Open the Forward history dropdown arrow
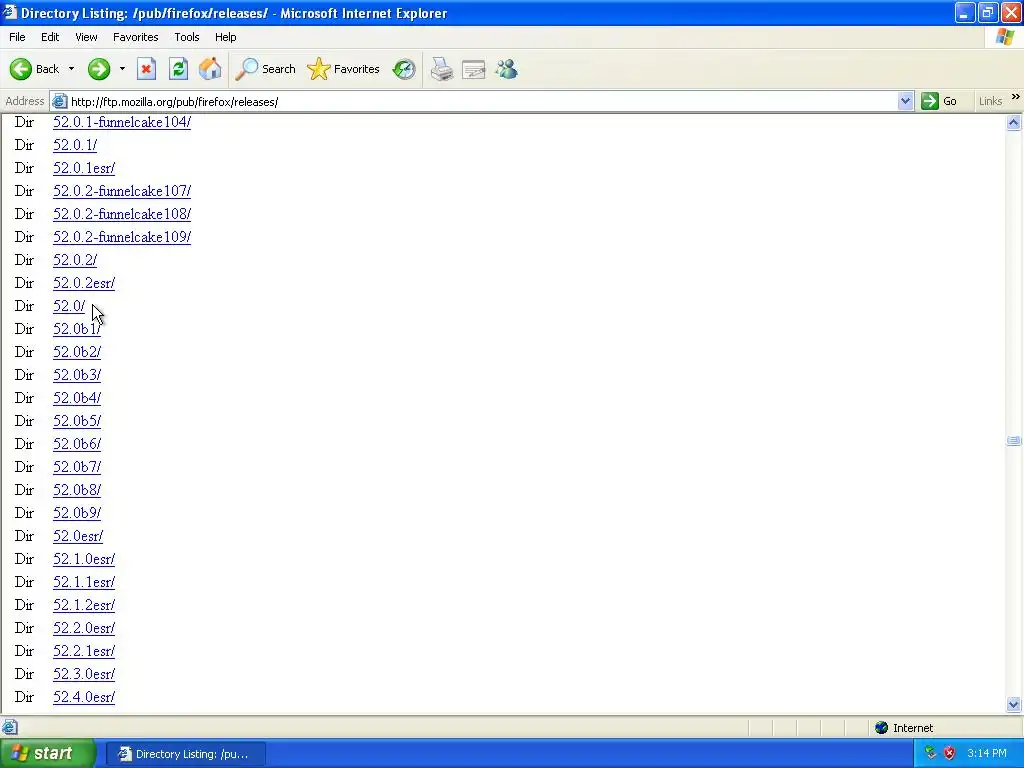The image size is (1024, 768). pyautogui.click(x=122, y=69)
